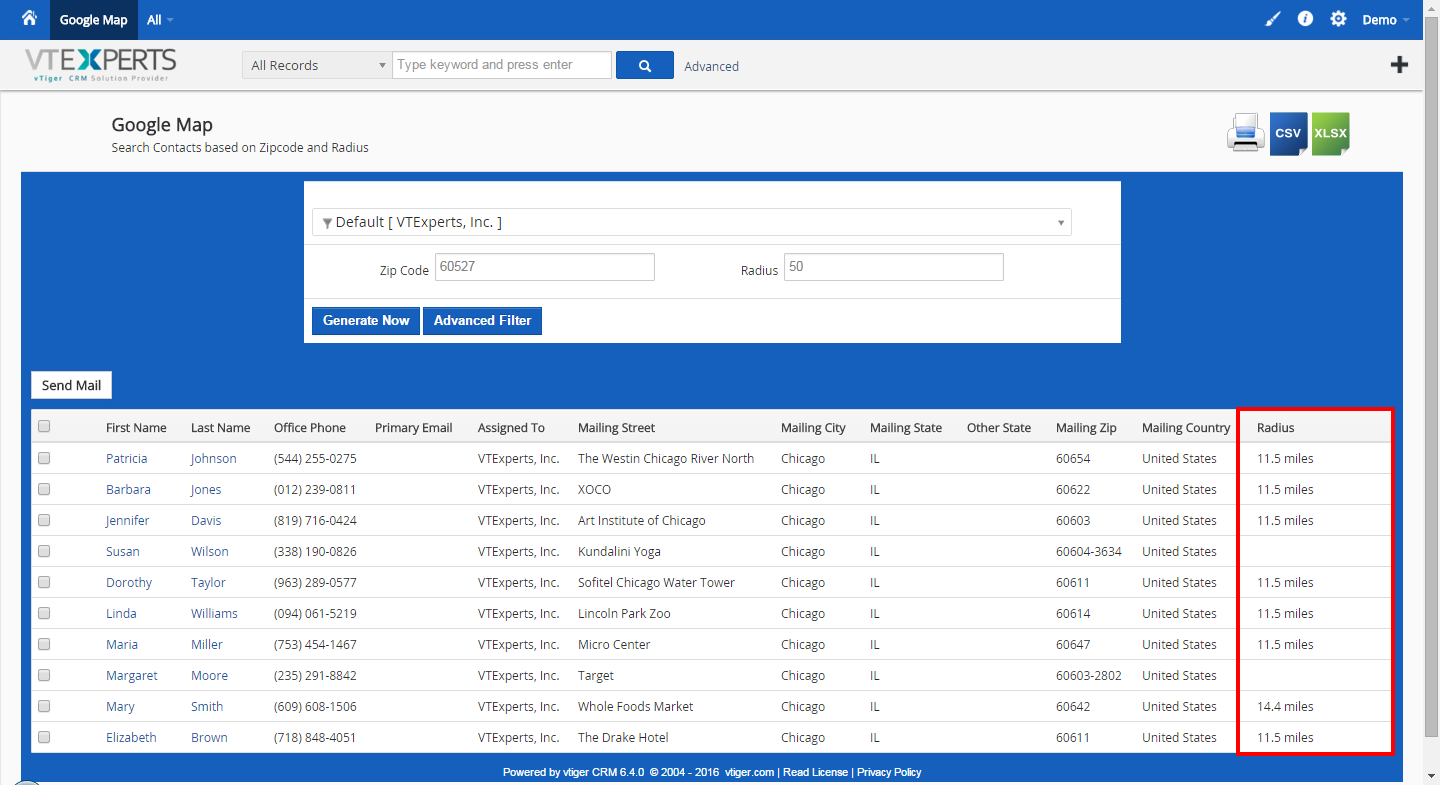
Task: Open Advanced search link
Action: click(712, 66)
